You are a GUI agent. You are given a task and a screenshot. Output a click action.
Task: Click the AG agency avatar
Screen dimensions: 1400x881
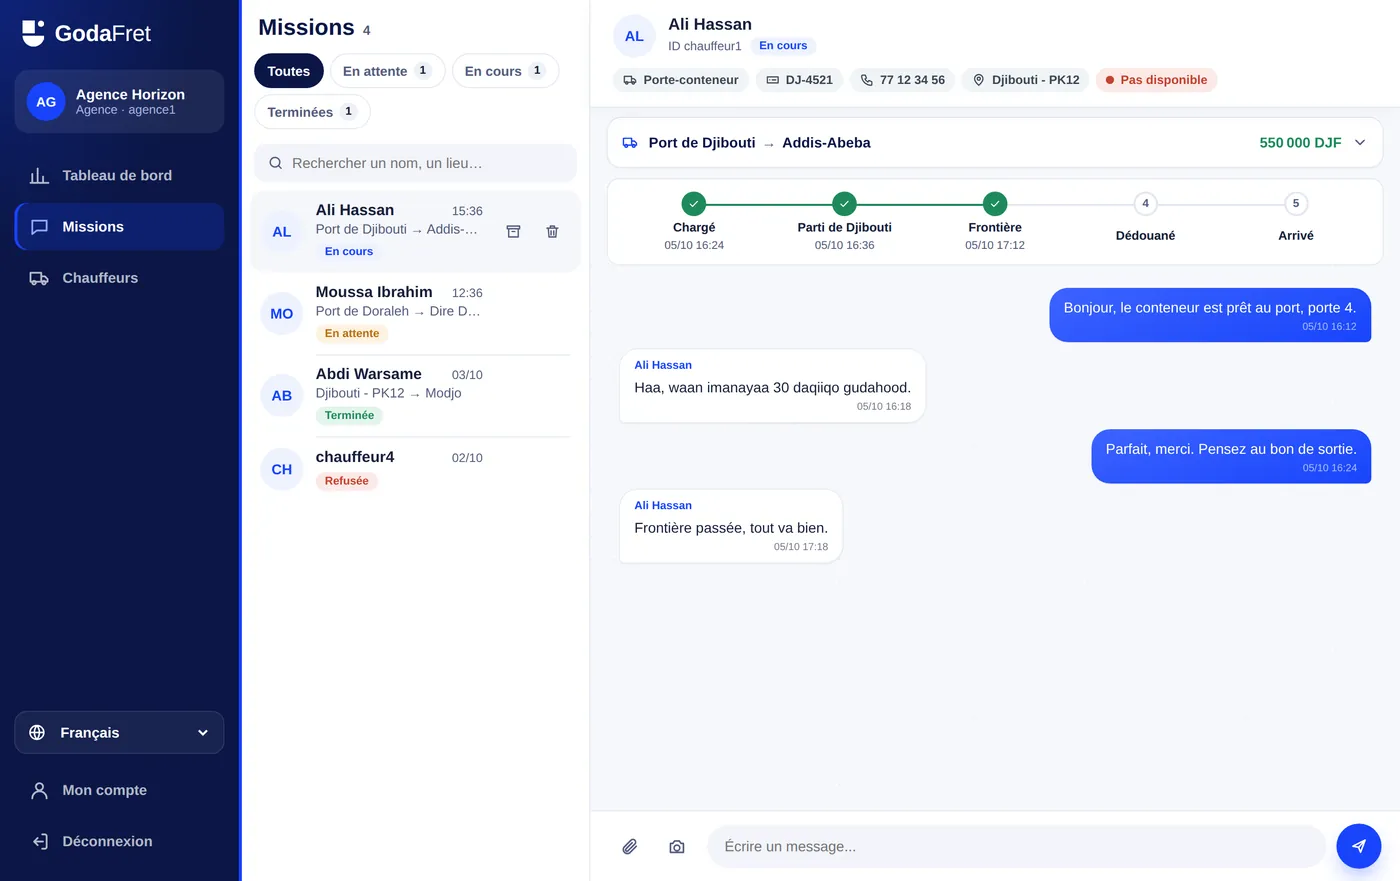(46, 102)
